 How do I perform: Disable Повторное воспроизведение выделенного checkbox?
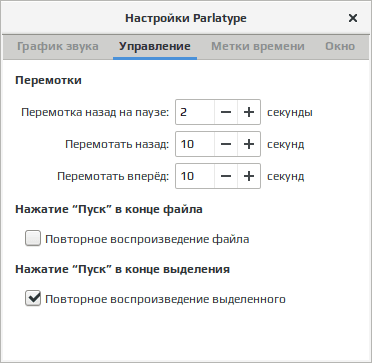[x=33, y=298]
